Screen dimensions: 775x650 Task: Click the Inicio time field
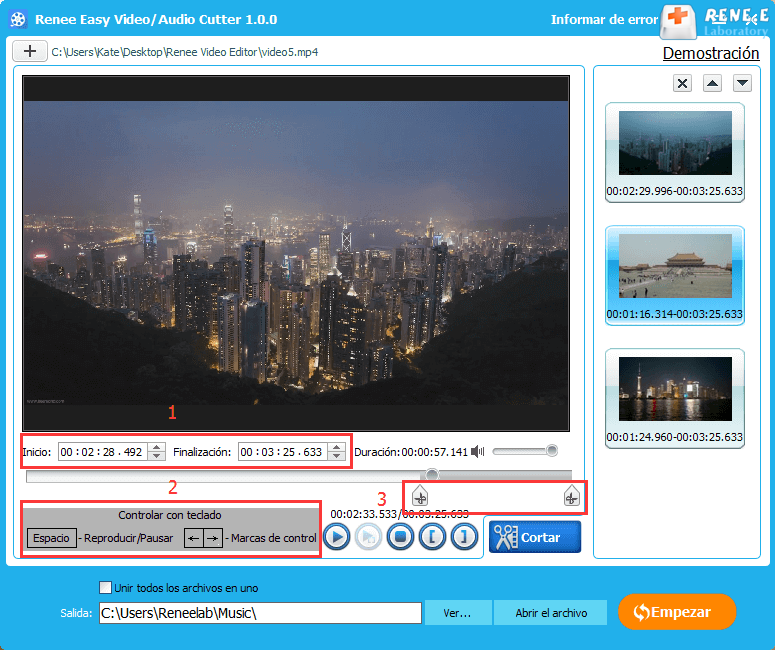click(103, 452)
